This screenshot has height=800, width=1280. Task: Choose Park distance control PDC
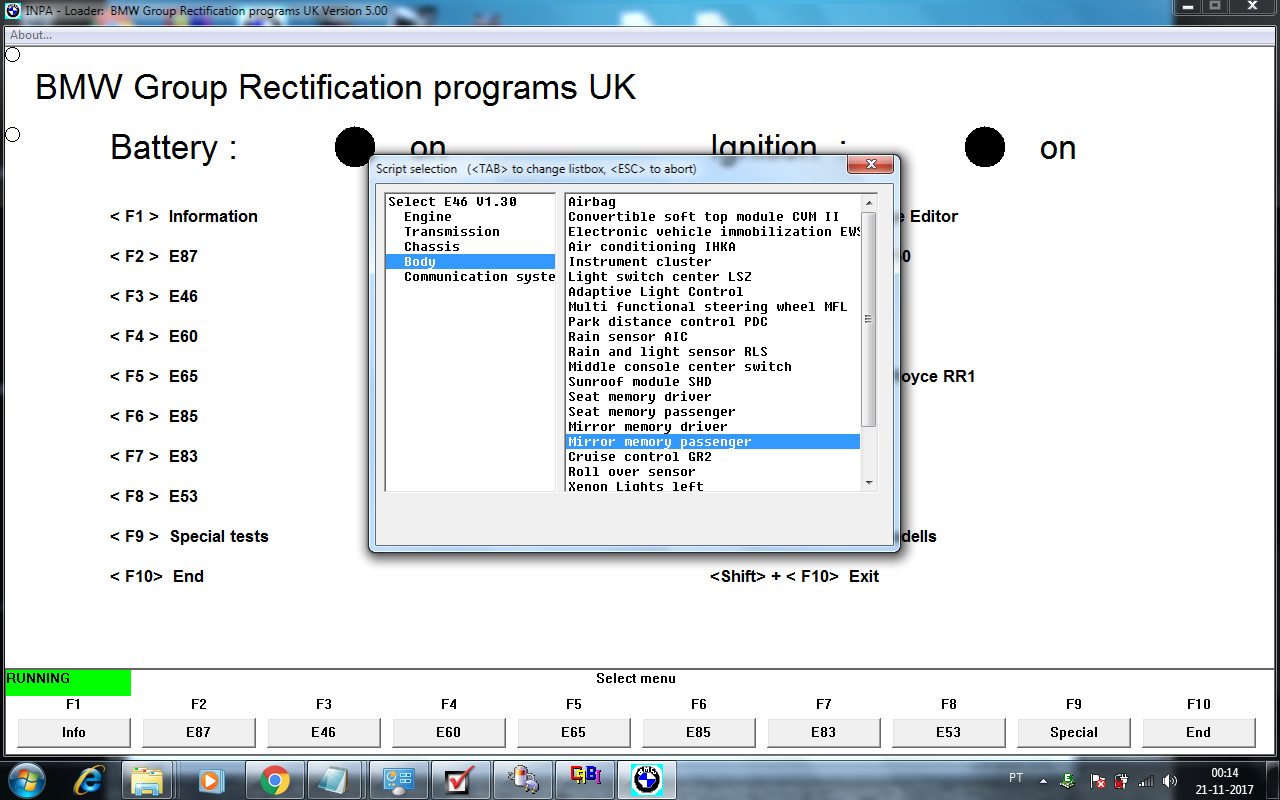tap(712, 322)
